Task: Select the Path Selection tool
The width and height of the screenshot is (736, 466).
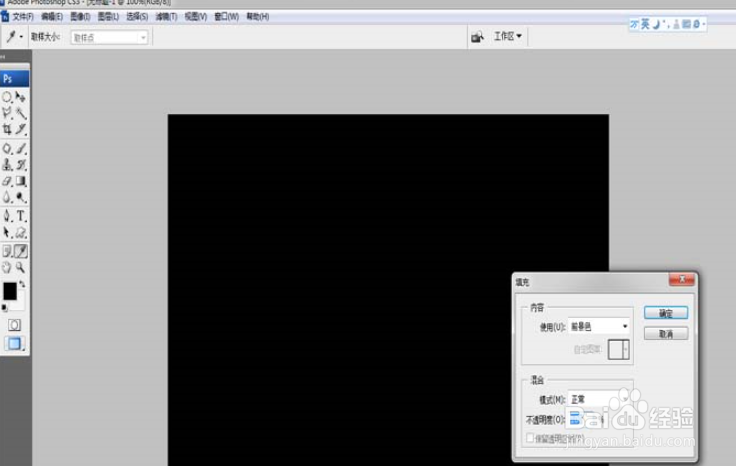Action: tap(7, 232)
